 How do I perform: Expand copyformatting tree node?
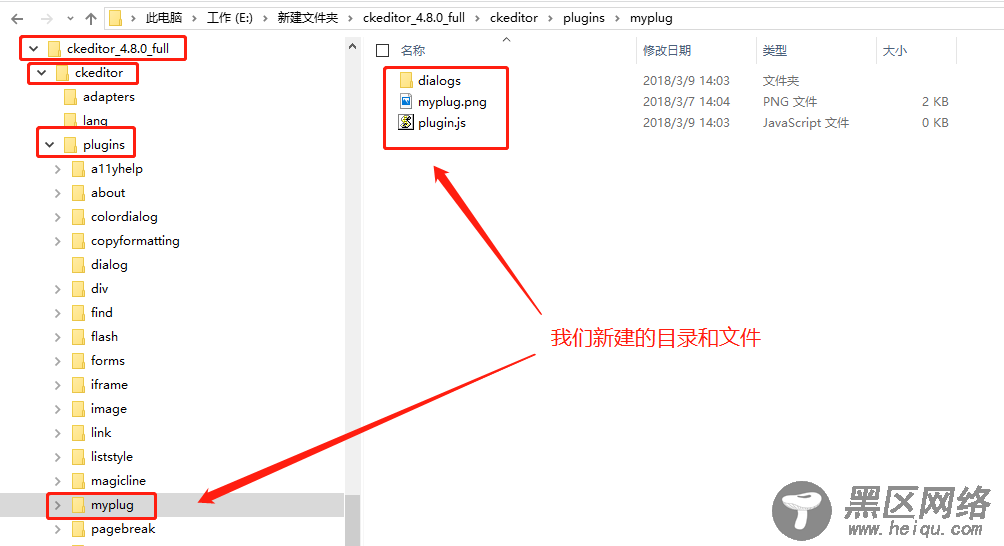click(58, 241)
